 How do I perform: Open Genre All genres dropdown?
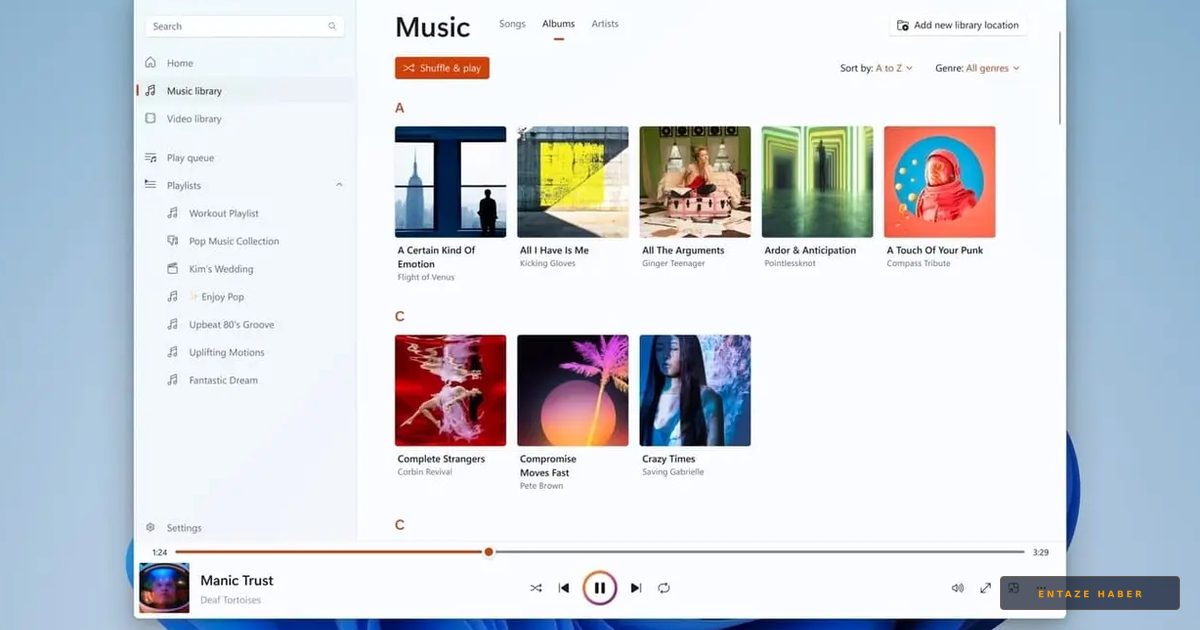[x=977, y=68]
